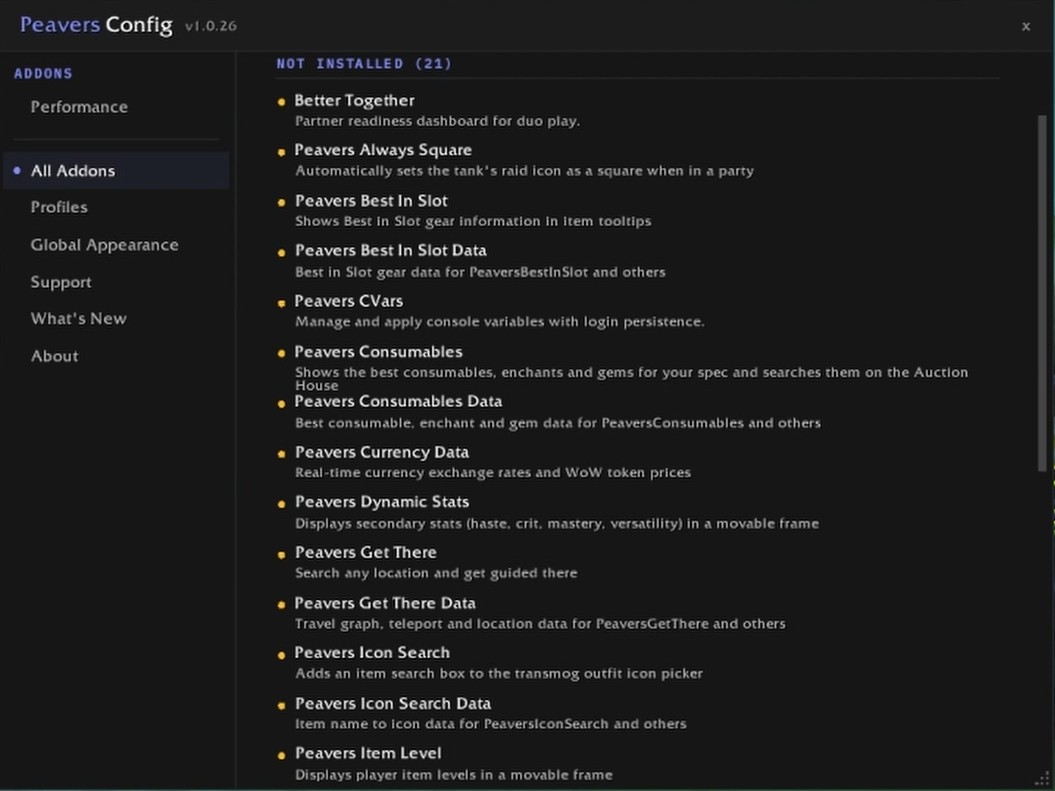Click 'Shows Best in Slot gear information' description
Viewport: 1055px width, 791px height.
click(x=473, y=221)
